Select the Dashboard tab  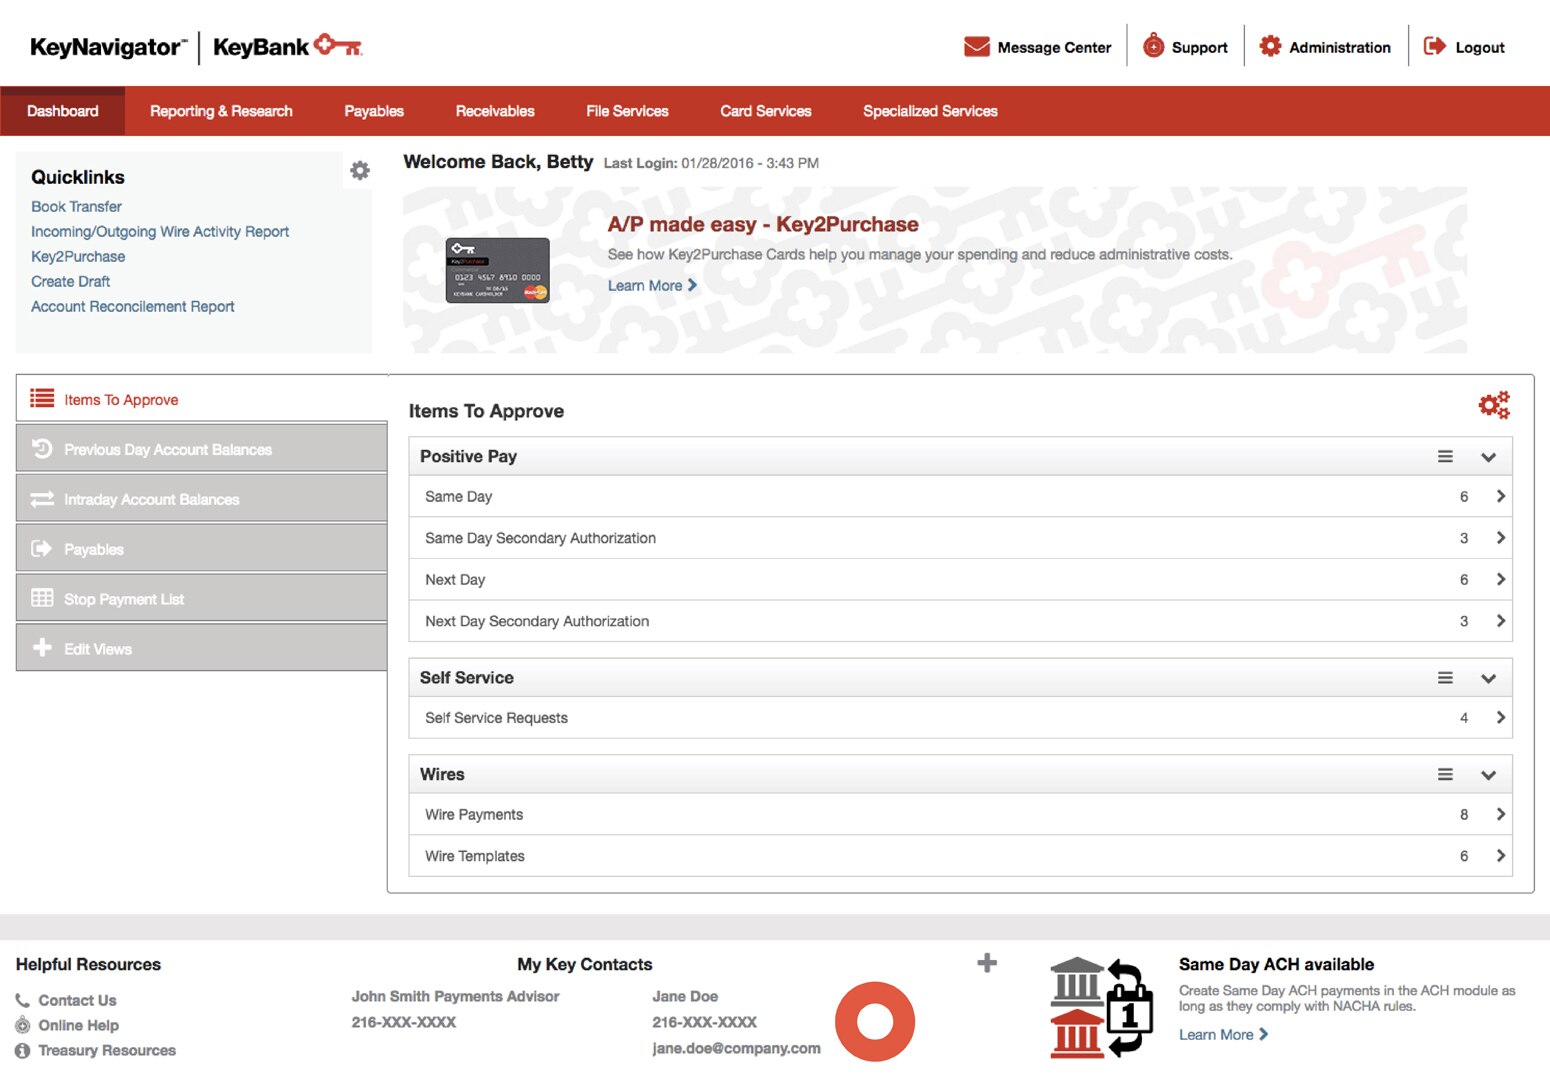point(62,111)
